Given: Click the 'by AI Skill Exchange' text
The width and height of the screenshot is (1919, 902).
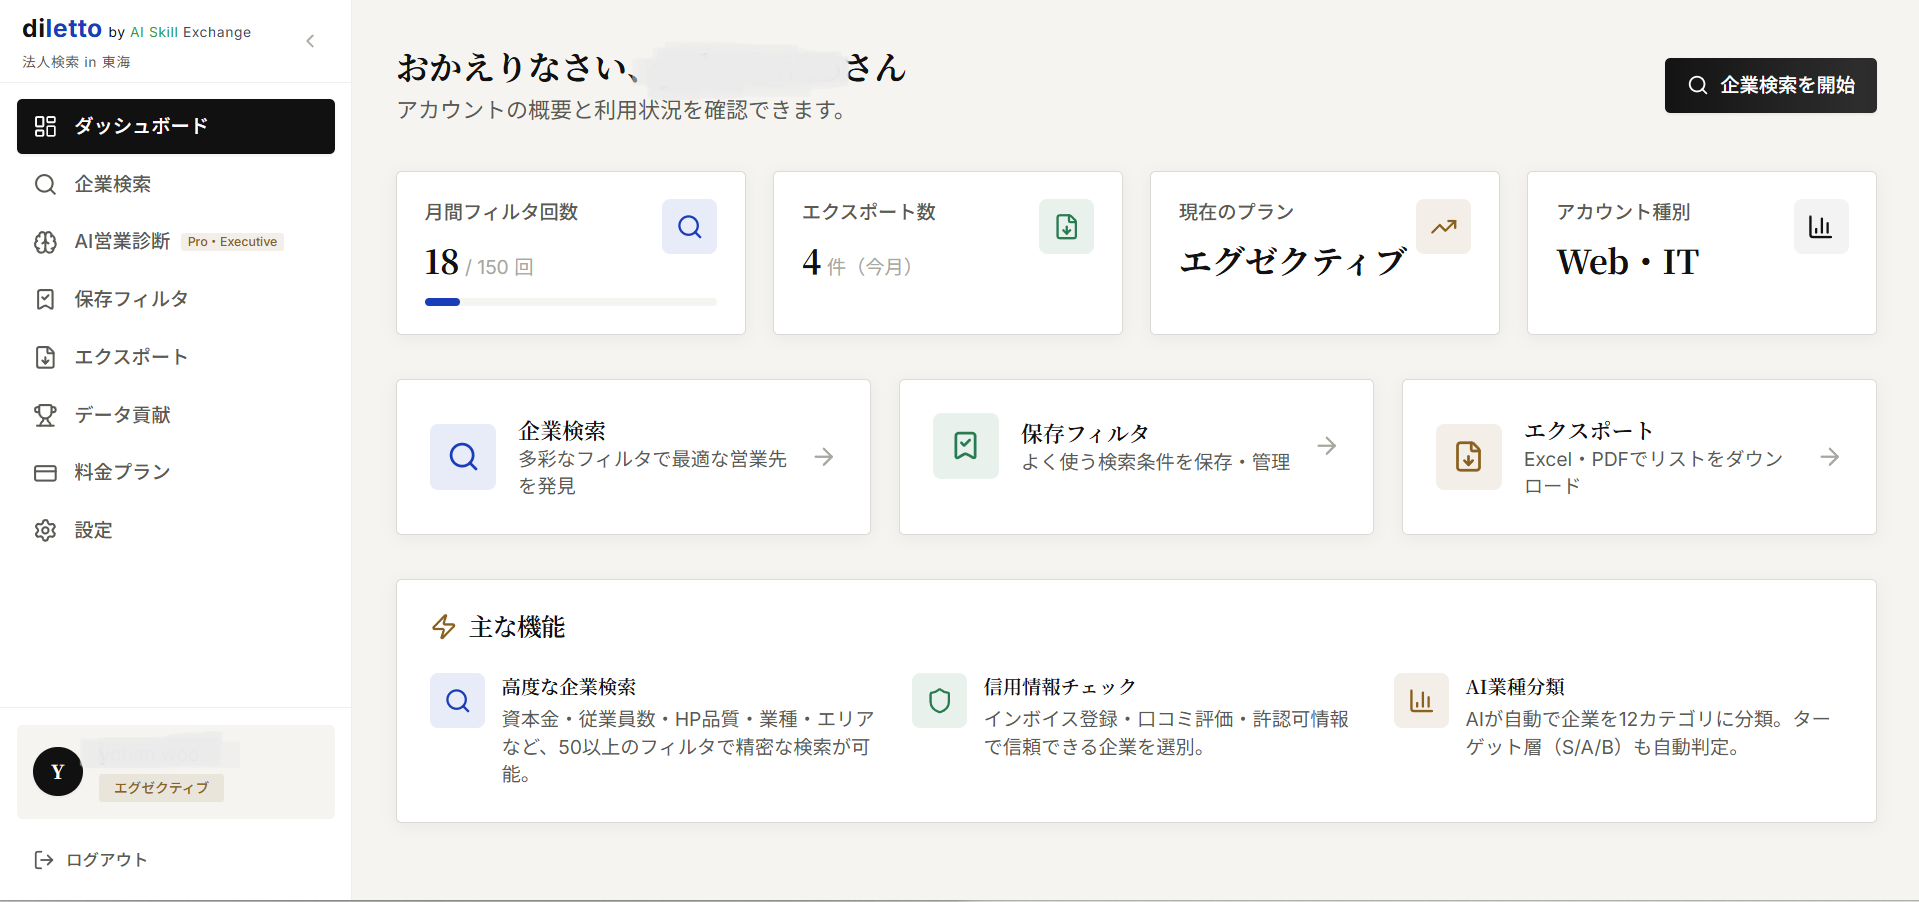Looking at the screenshot, I should (180, 32).
